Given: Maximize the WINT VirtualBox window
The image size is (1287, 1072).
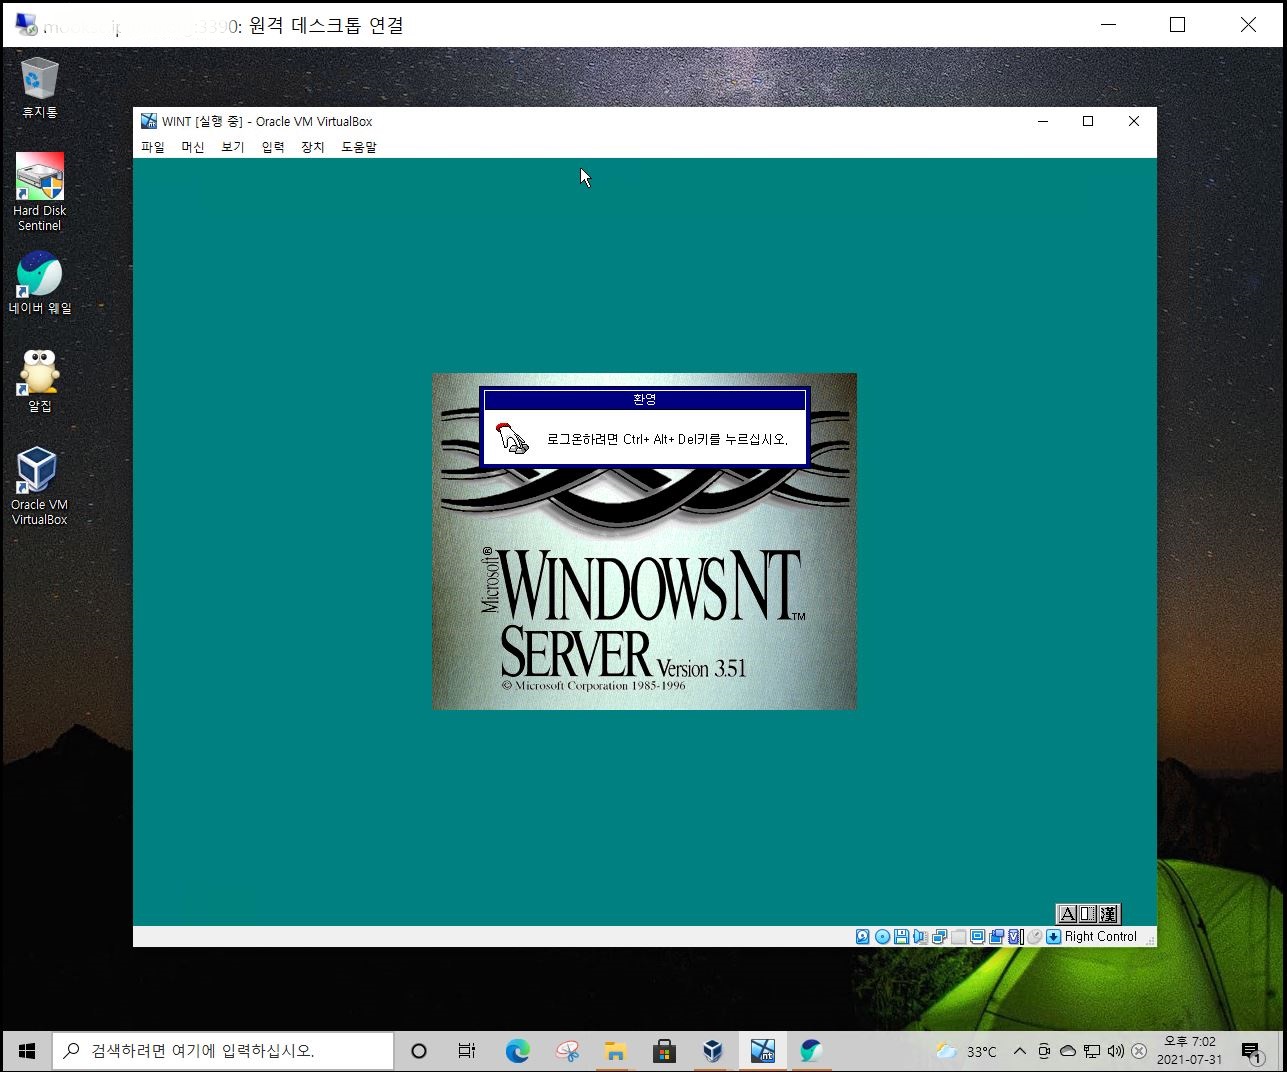Looking at the screenshot, I should (x=1088, y=121).
